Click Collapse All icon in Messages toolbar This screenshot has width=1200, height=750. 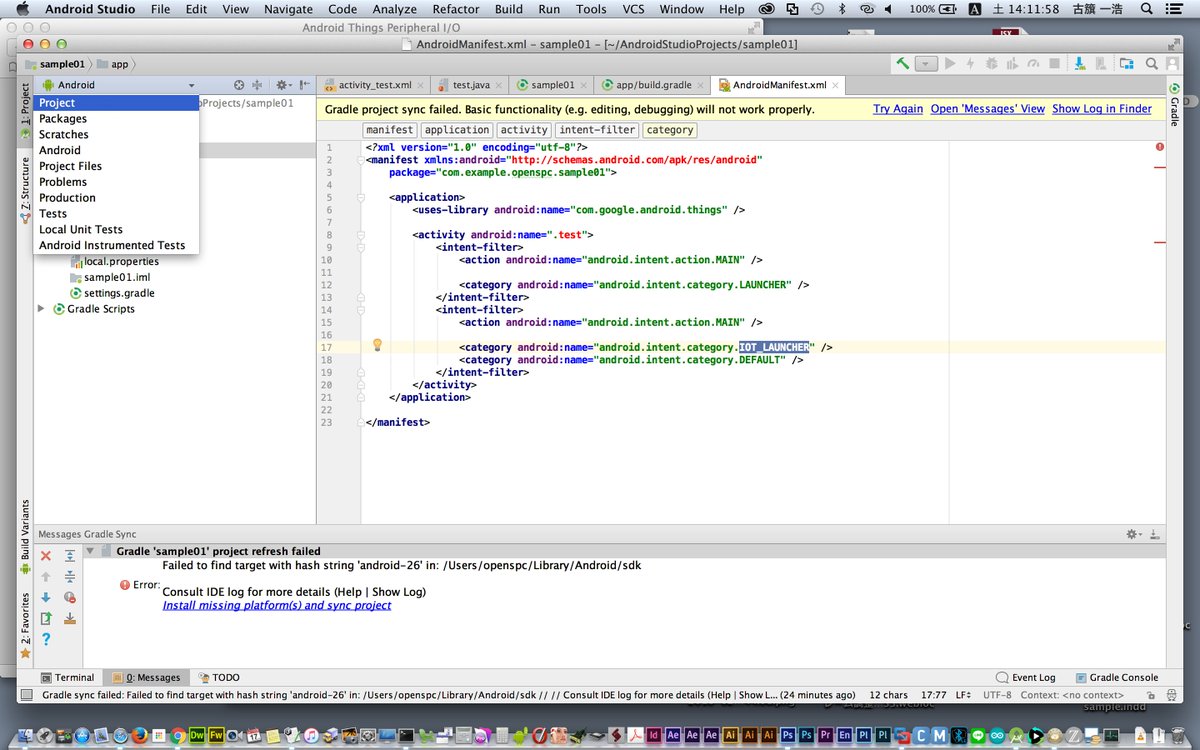click(70, 577)
